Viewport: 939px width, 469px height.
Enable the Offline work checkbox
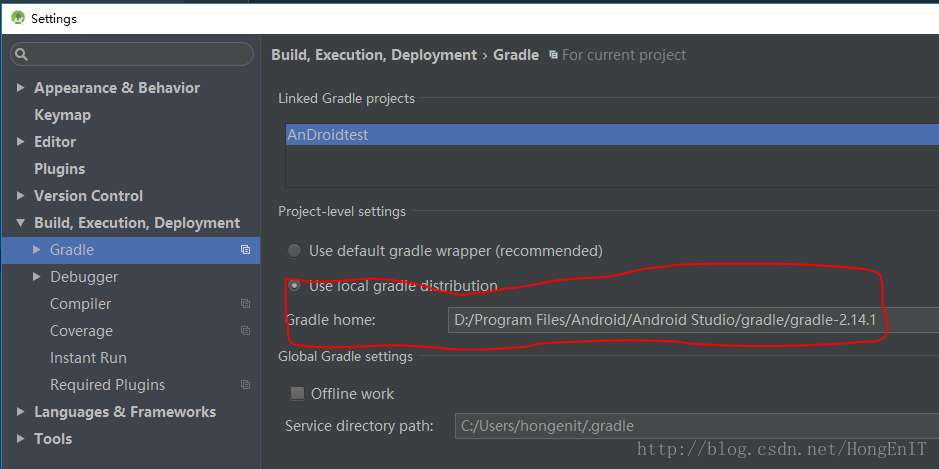click(x=297, y=394)
